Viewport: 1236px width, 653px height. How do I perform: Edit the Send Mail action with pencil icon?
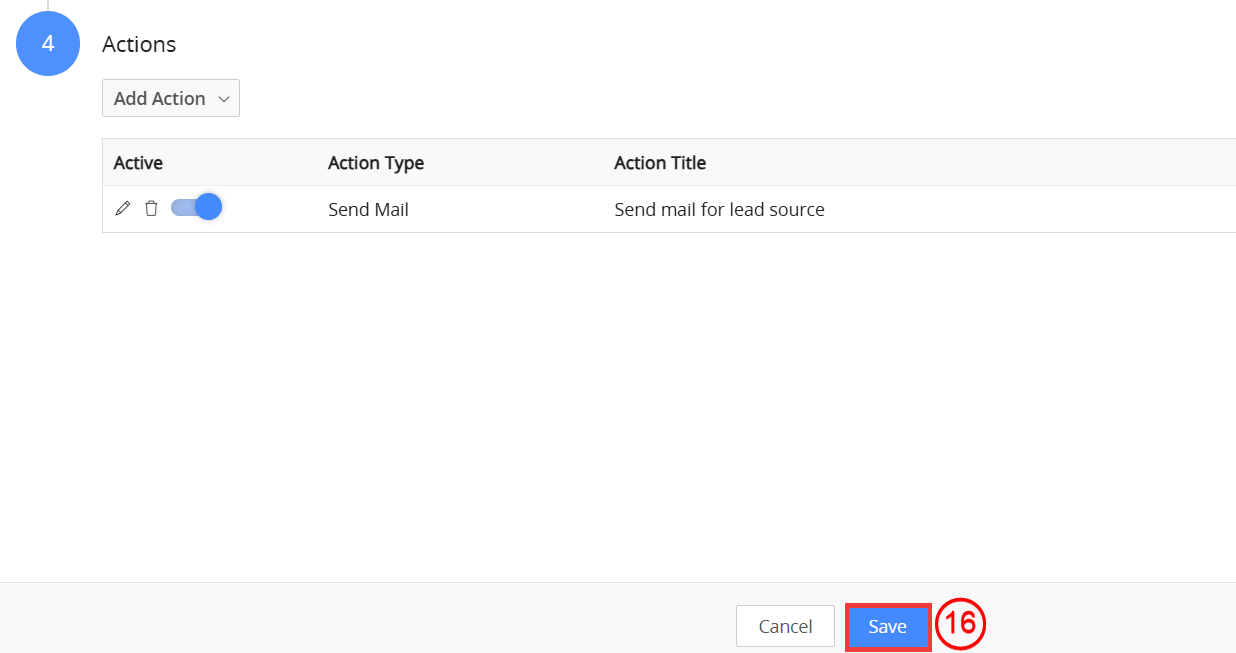(x=123, y=208)
